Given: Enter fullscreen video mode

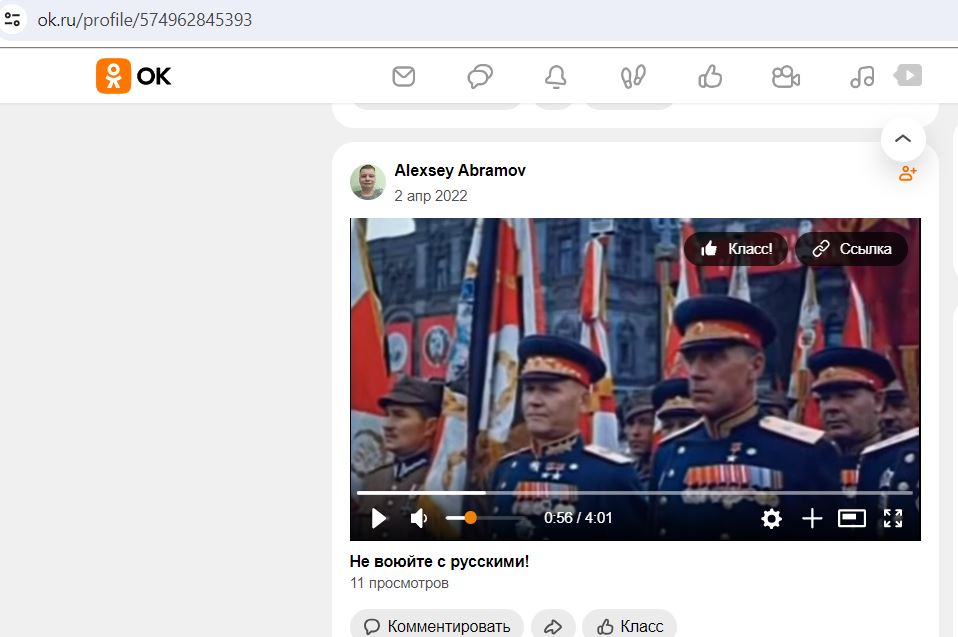Looking at the screenshot, I should point(893,519).
